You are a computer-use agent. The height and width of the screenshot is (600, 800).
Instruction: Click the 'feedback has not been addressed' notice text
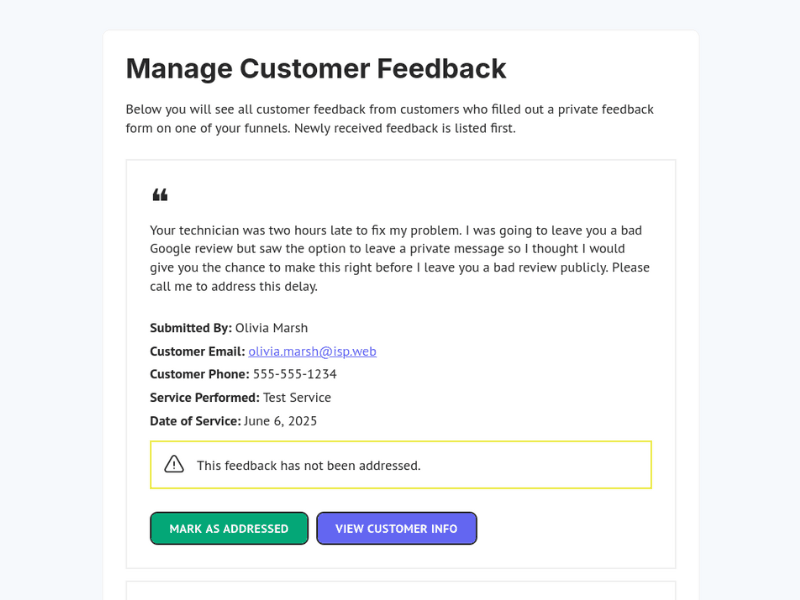309,465
